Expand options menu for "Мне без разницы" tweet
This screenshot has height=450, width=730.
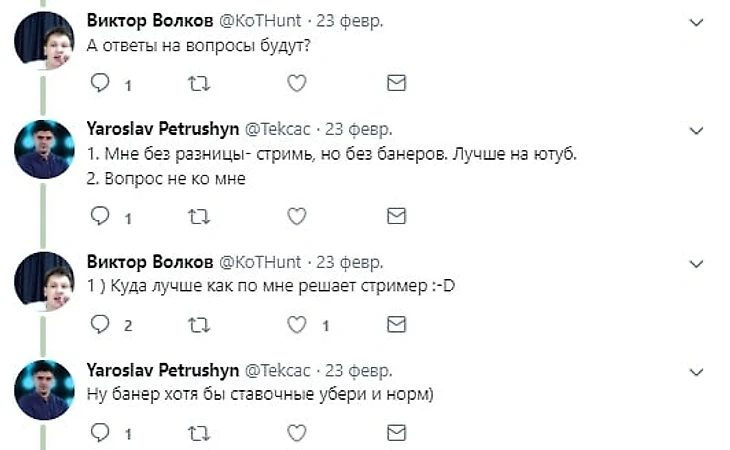point(697,130)
